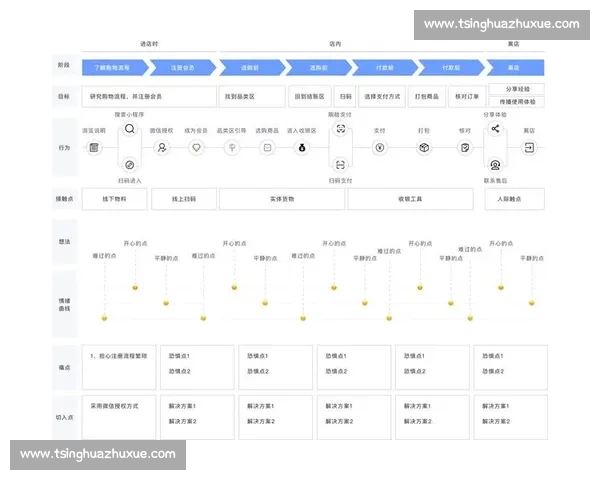This screenshot has width=600, height=480.
Task: Select the 扫码 goal box
Action: click(x=346, y=96)
